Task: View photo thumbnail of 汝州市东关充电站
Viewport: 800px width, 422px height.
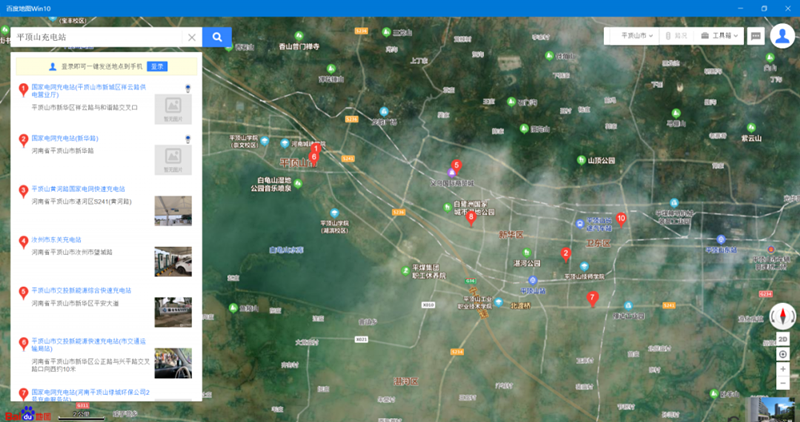Action: (173, 261)
